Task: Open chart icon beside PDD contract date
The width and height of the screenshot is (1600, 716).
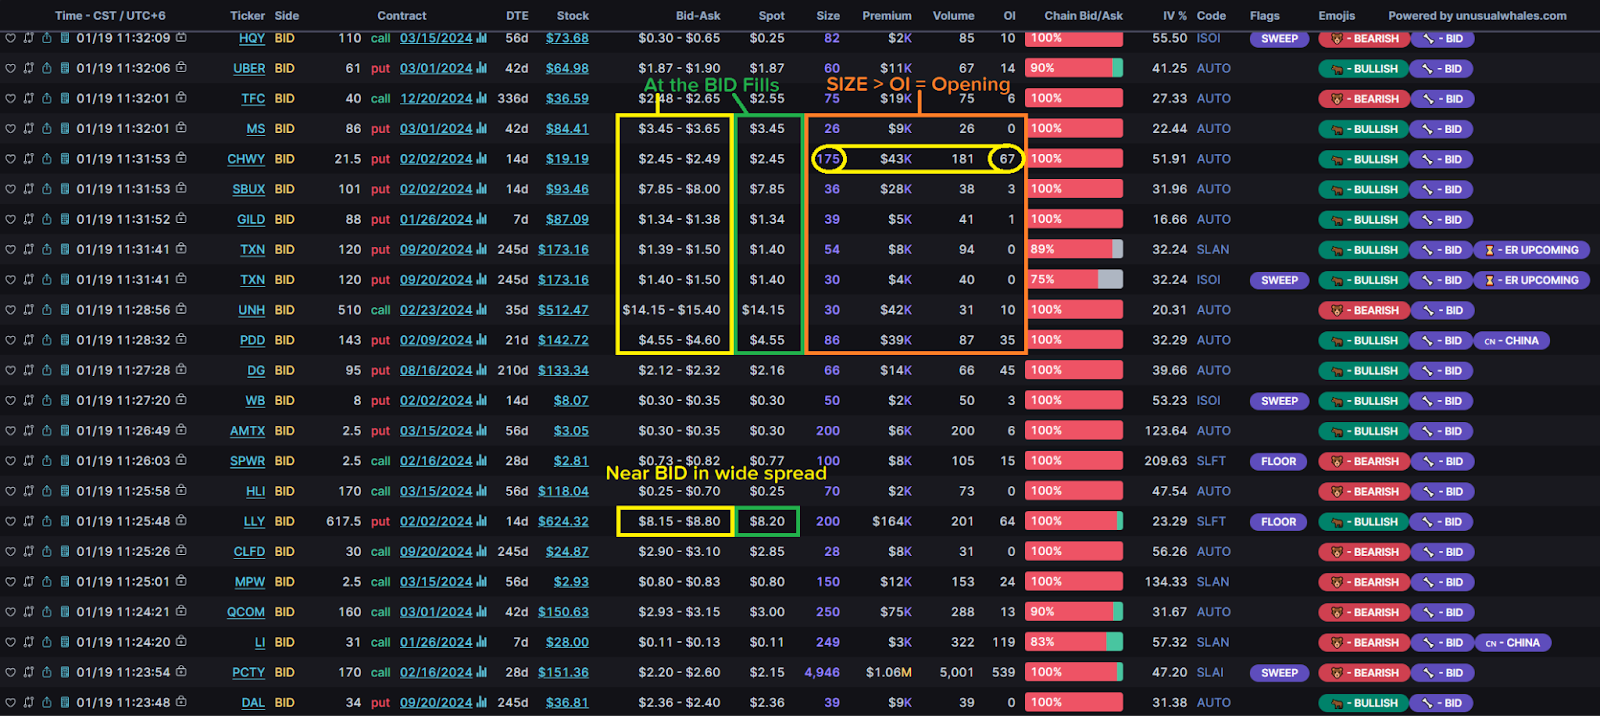Action: pos(482,340)
